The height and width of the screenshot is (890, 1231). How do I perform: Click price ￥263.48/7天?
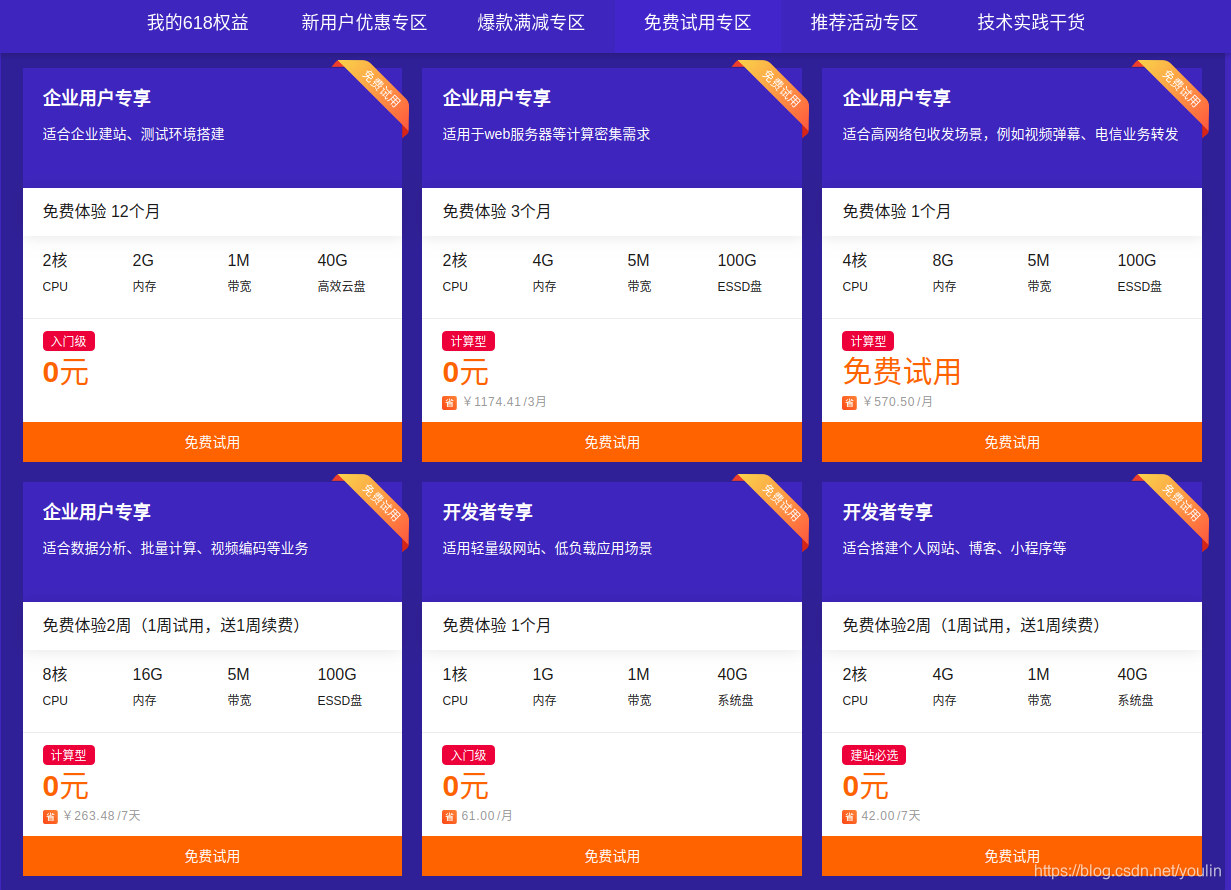(x=102, y=816)
